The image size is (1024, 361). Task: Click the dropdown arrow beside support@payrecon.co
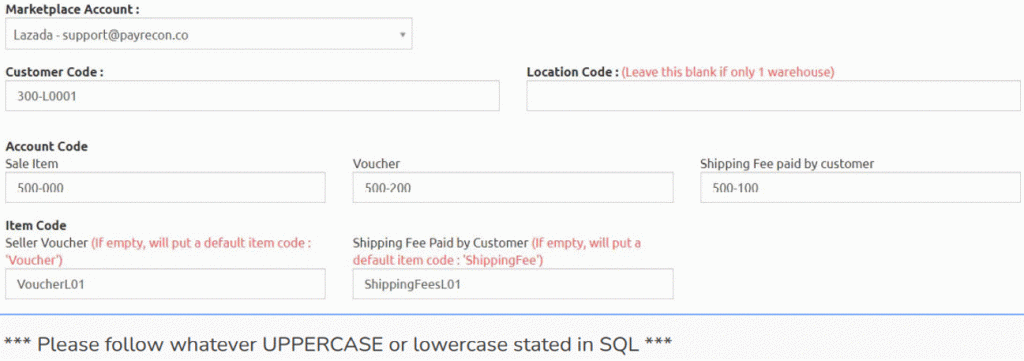tap(402, 35)
